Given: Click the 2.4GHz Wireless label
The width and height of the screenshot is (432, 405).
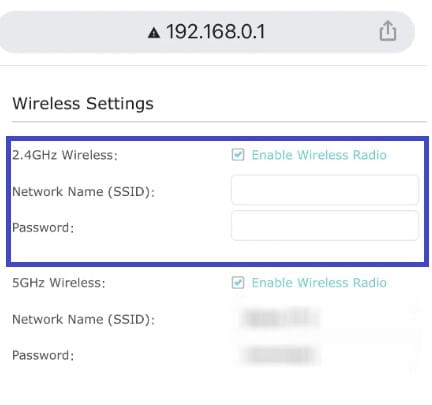Looking at the screenshot, I should tap(65, 155).
